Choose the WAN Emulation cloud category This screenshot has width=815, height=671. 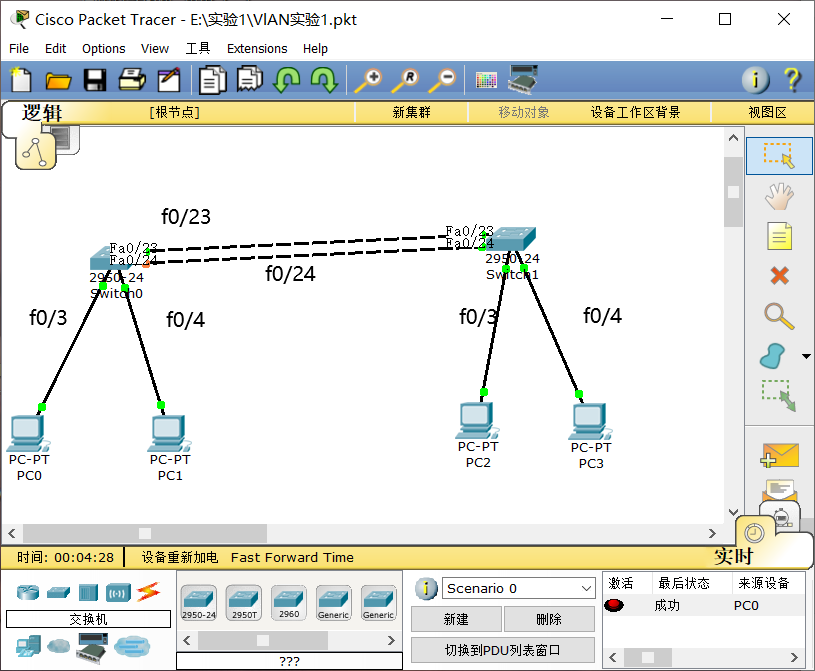58,646
